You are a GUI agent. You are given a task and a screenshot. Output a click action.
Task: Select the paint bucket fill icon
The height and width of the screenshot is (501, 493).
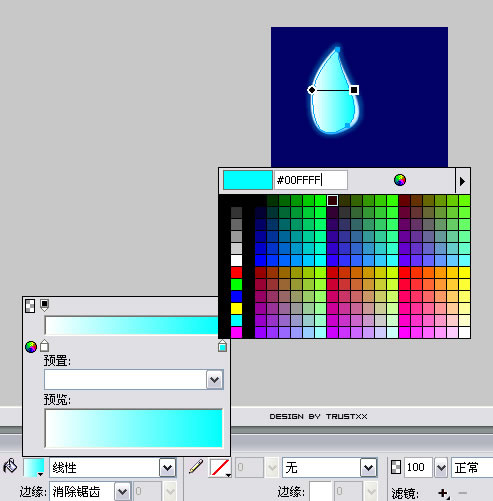coord(10,466)
